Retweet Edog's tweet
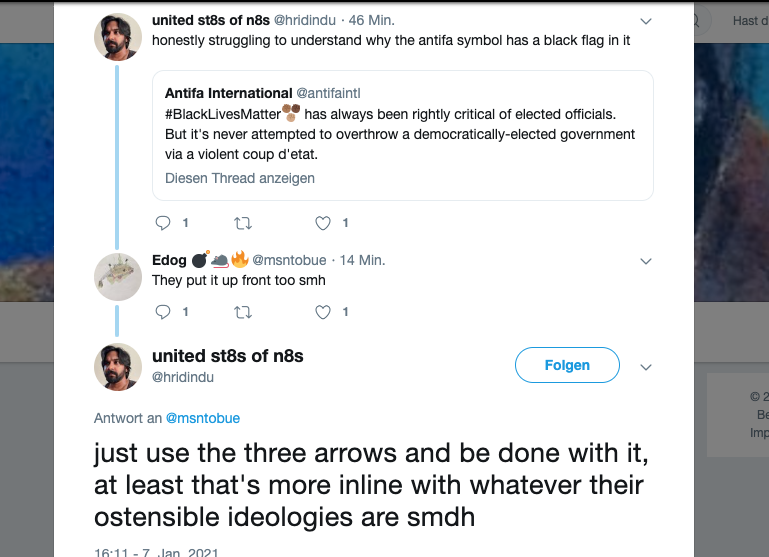769x557 pixels. click(x=241, y=312)
